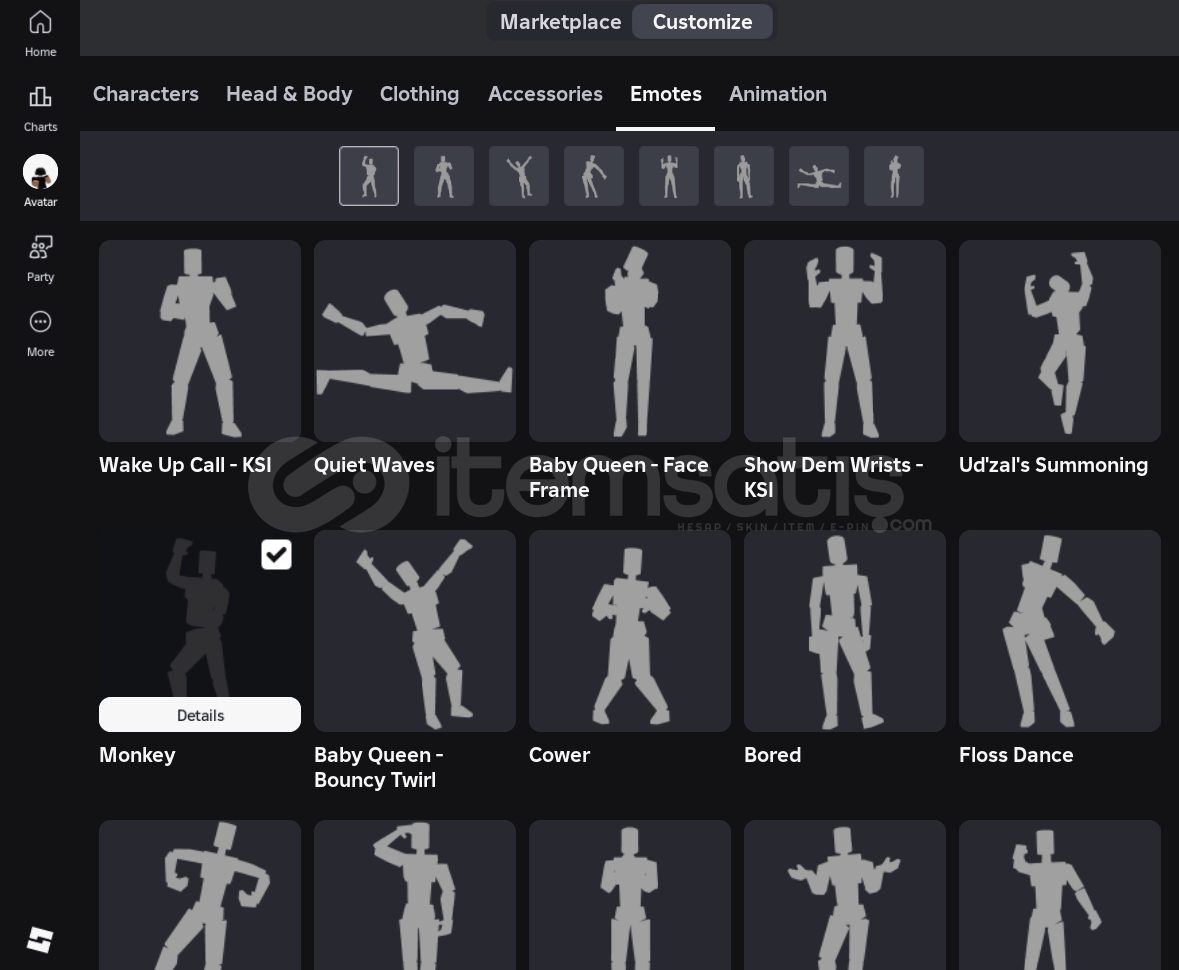Select the fifth emote slot
The height and width of the screenshot is (970, 1179).
[669, 176]
